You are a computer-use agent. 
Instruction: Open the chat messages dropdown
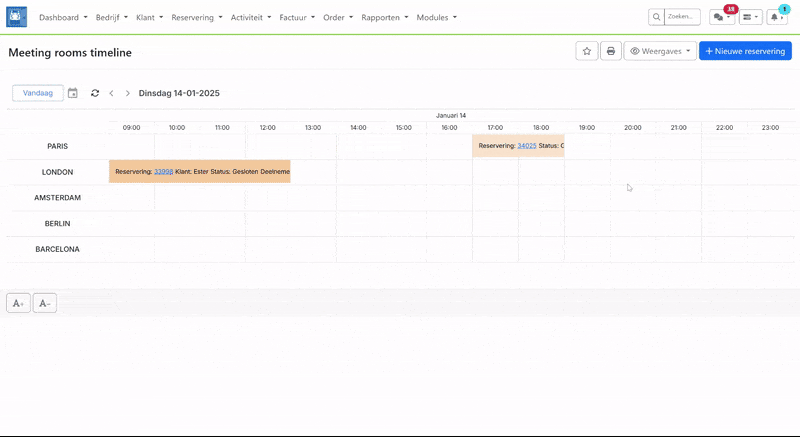point(721,17)
